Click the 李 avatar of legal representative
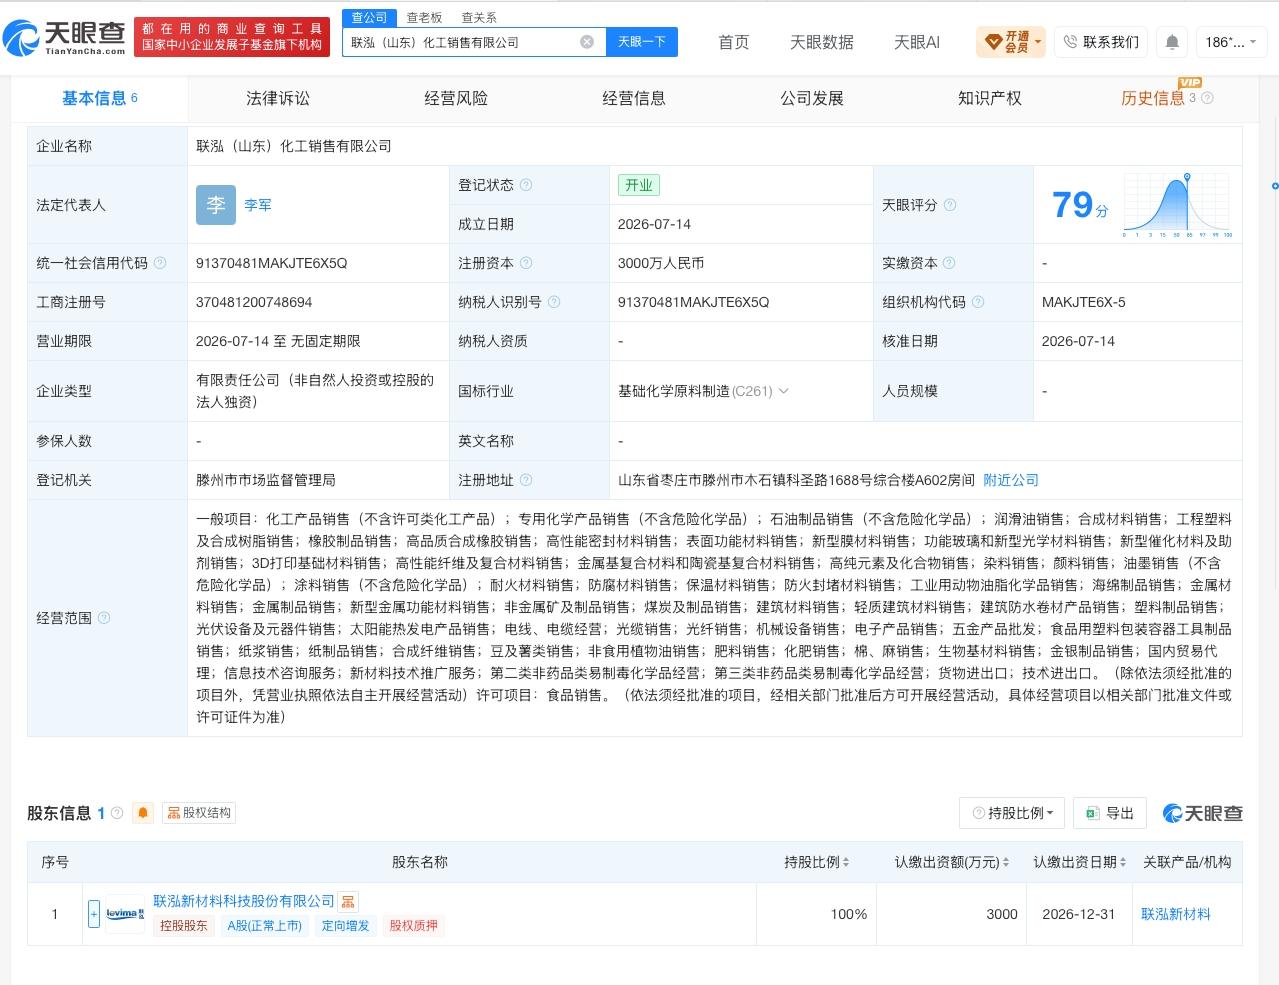The image size is (1279, 985). (216, 205)
